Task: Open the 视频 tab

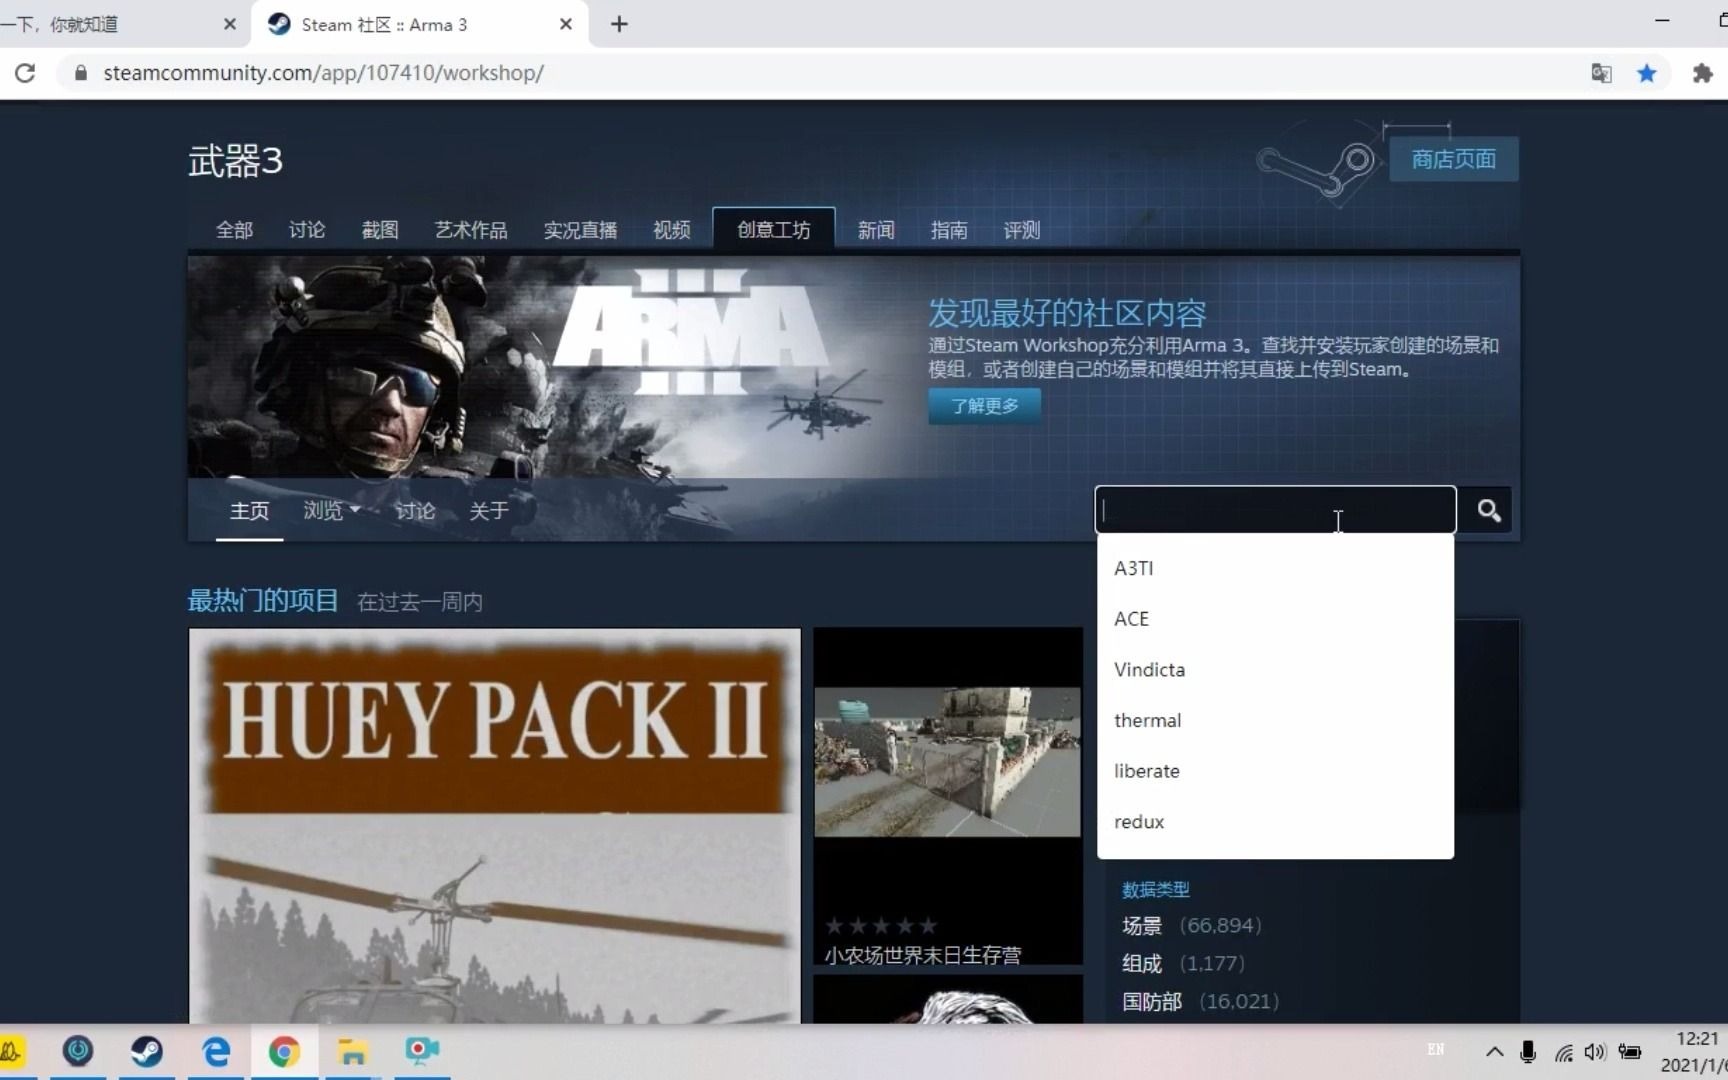Action: tap(672, 230)
